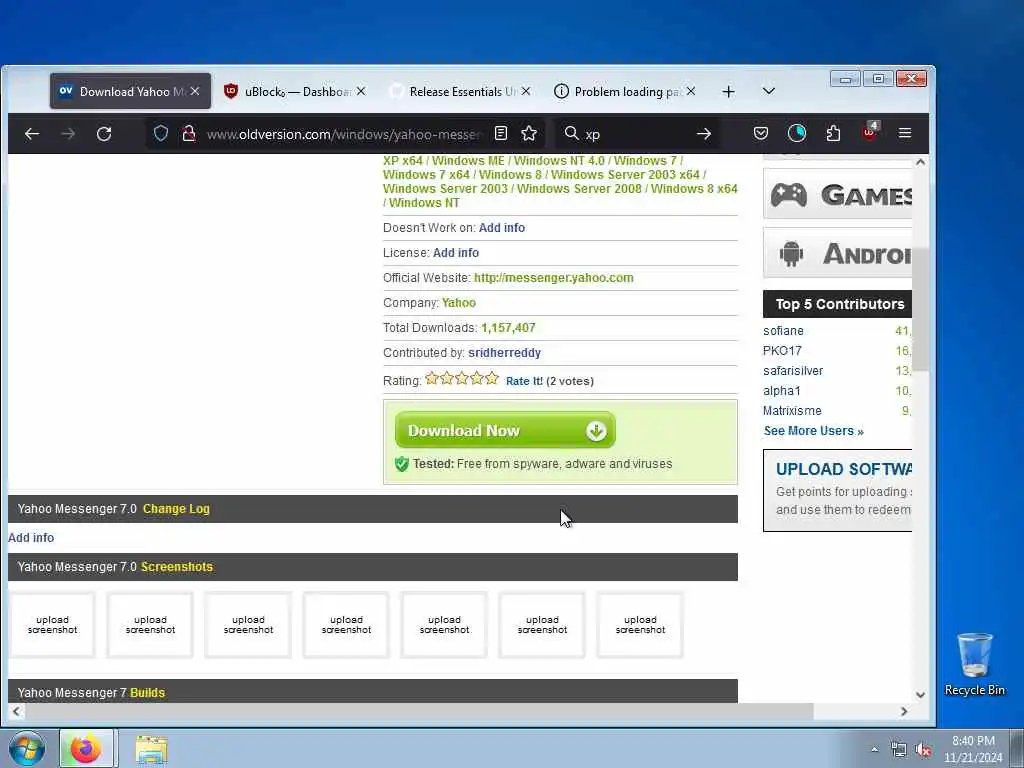Open tracking protection shield icon
The height and width of the screenshot is (768, 1024).
click(x=161, y=134)
